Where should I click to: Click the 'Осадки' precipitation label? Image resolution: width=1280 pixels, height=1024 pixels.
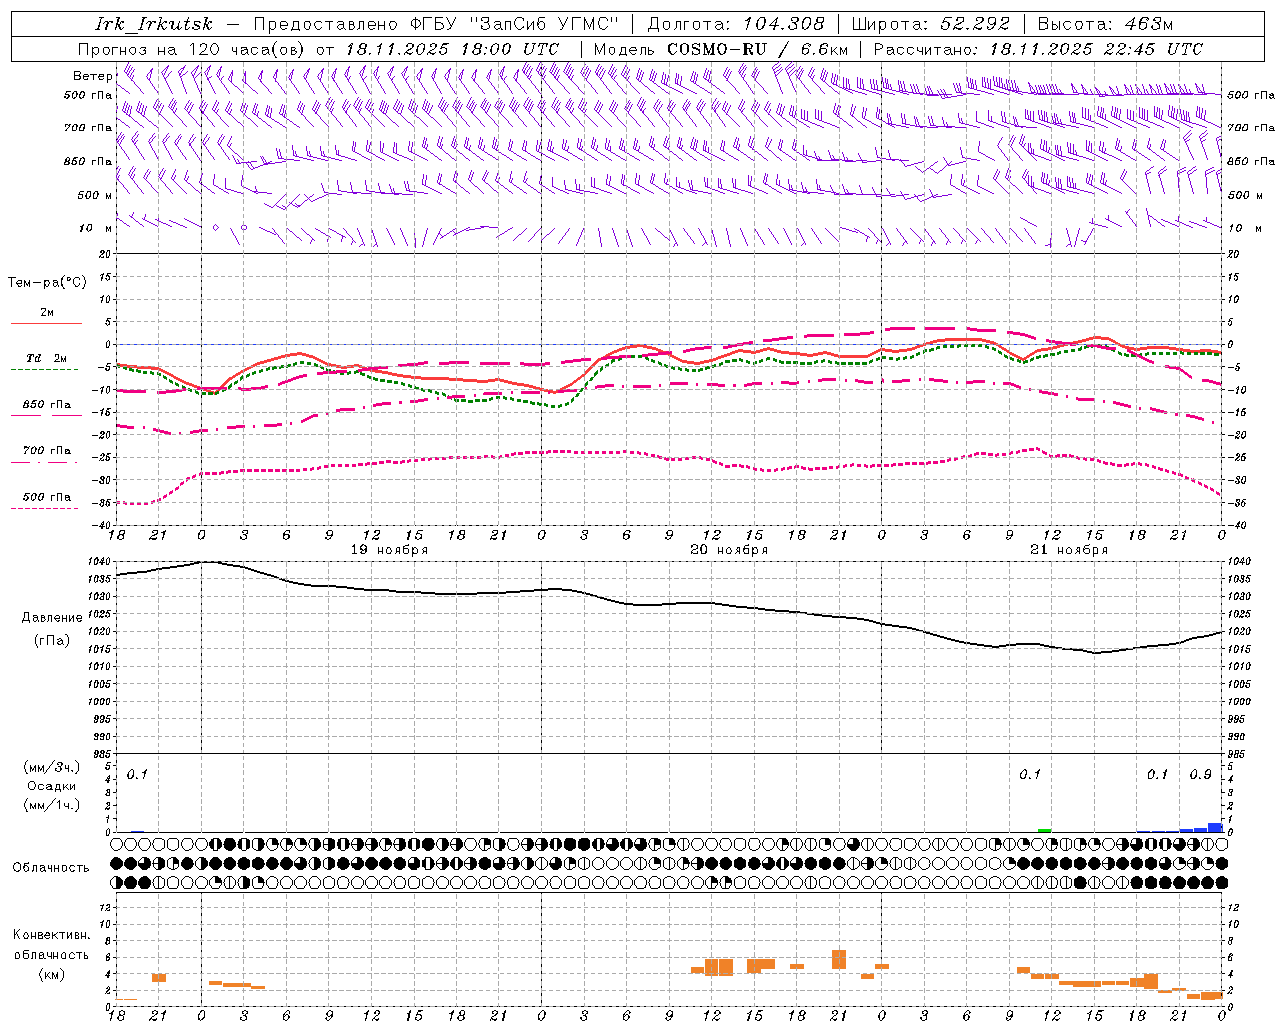[x=52, y=787]
